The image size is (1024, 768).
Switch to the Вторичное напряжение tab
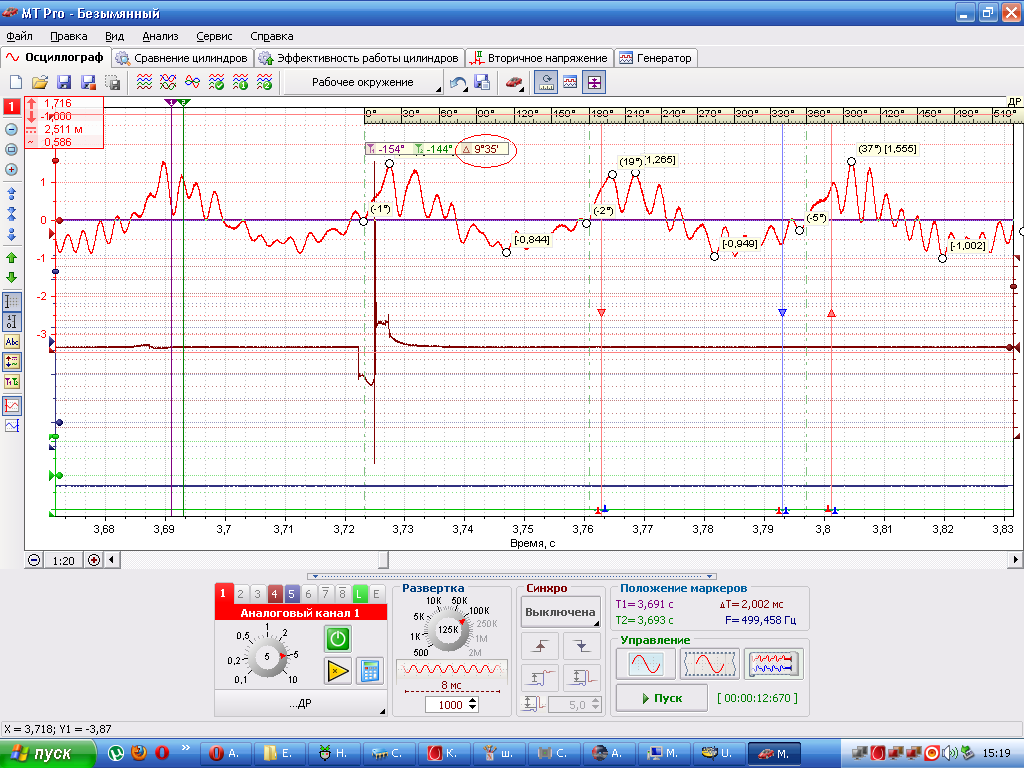(x=539, y=58)
